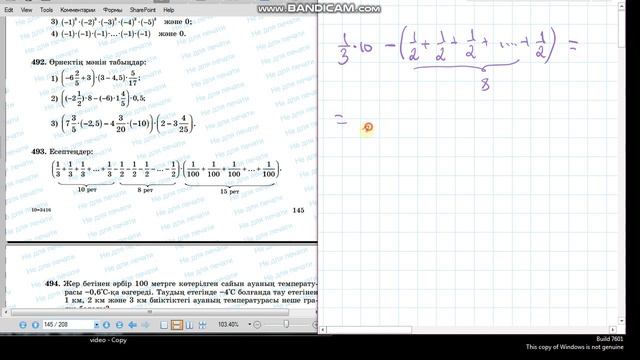Viewport: 640px width, 360px height.
Task: Click the '10 рет' label under the braces
Action: click(x=87, y=189)
